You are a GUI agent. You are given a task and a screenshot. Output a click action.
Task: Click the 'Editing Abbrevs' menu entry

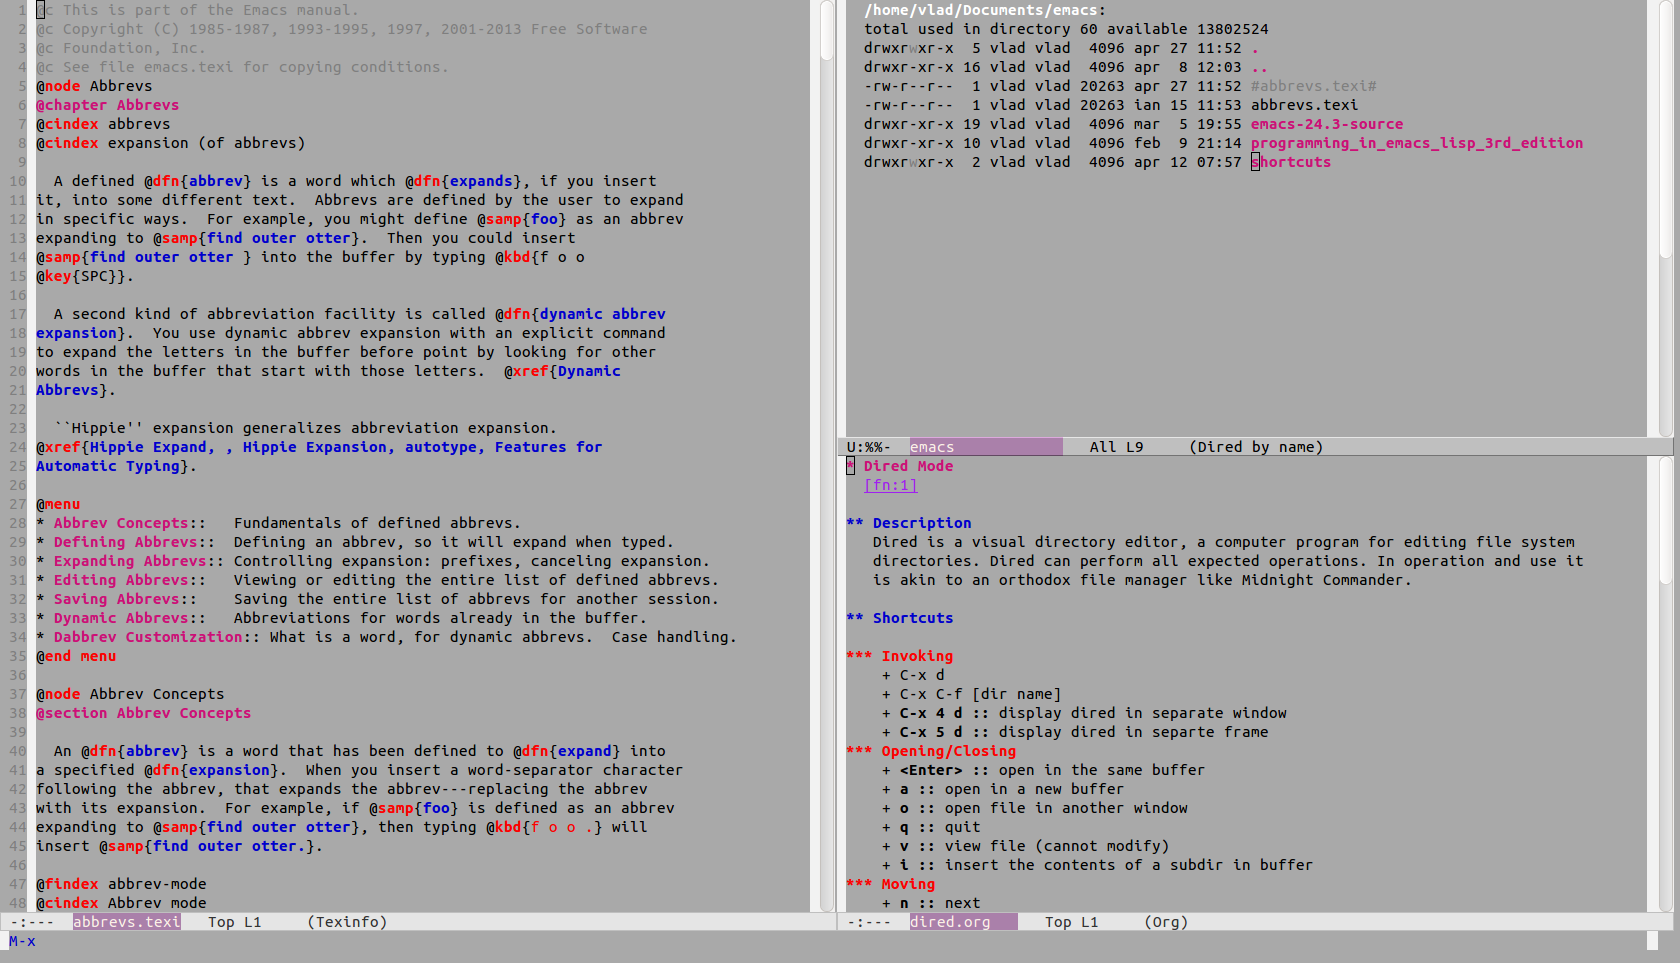pyautogui.click(x=121, y=580)
